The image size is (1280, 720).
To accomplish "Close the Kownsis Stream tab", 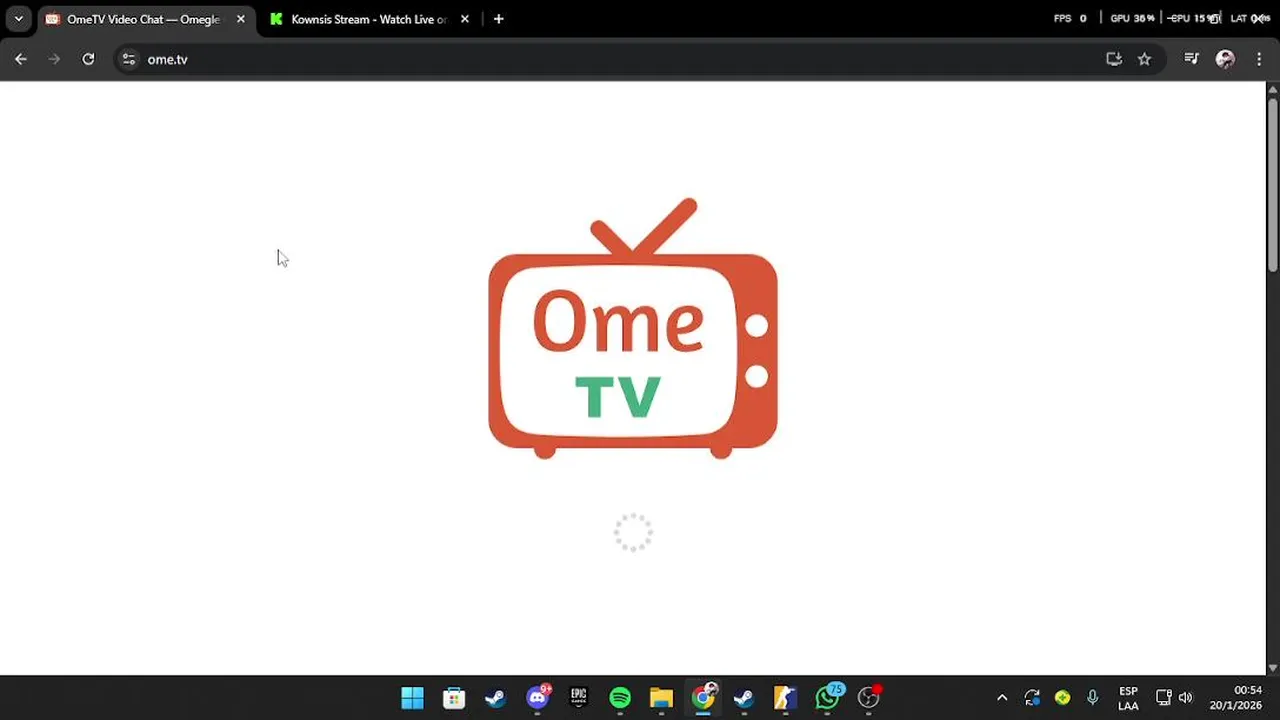I will tap(465, 19).
